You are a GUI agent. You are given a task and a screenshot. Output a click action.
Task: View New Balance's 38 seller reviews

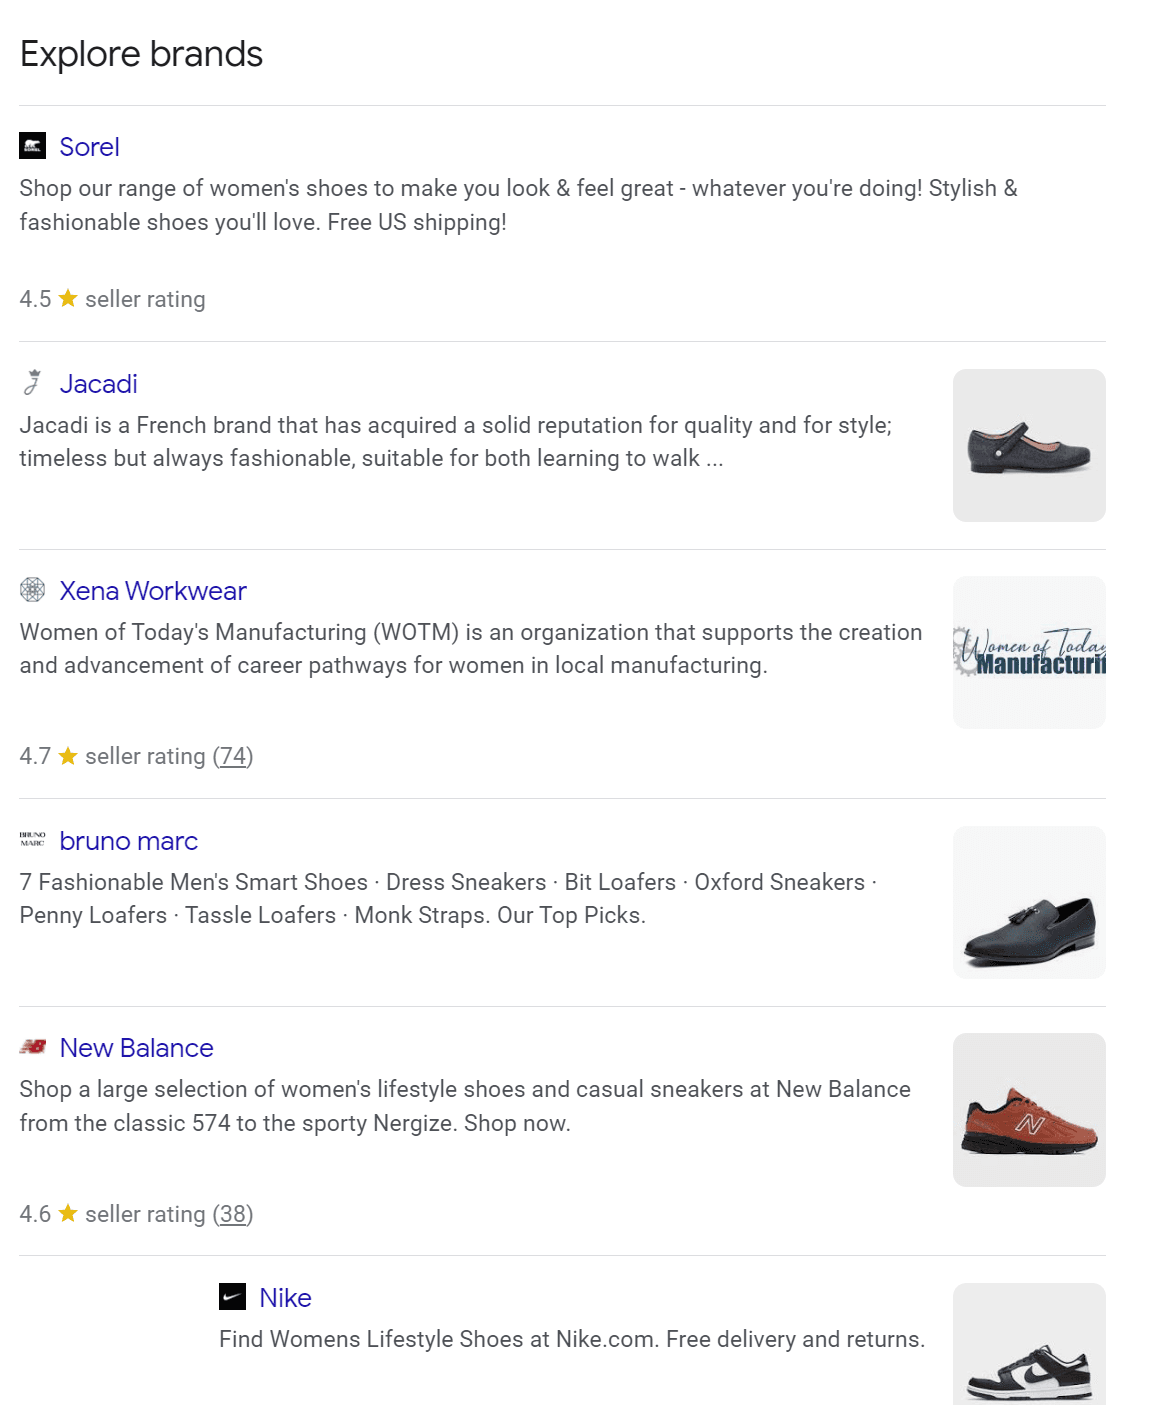click(233, 1213)
